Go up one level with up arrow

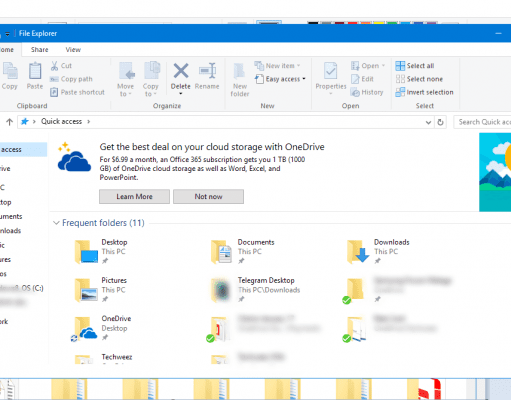point(9,122)
